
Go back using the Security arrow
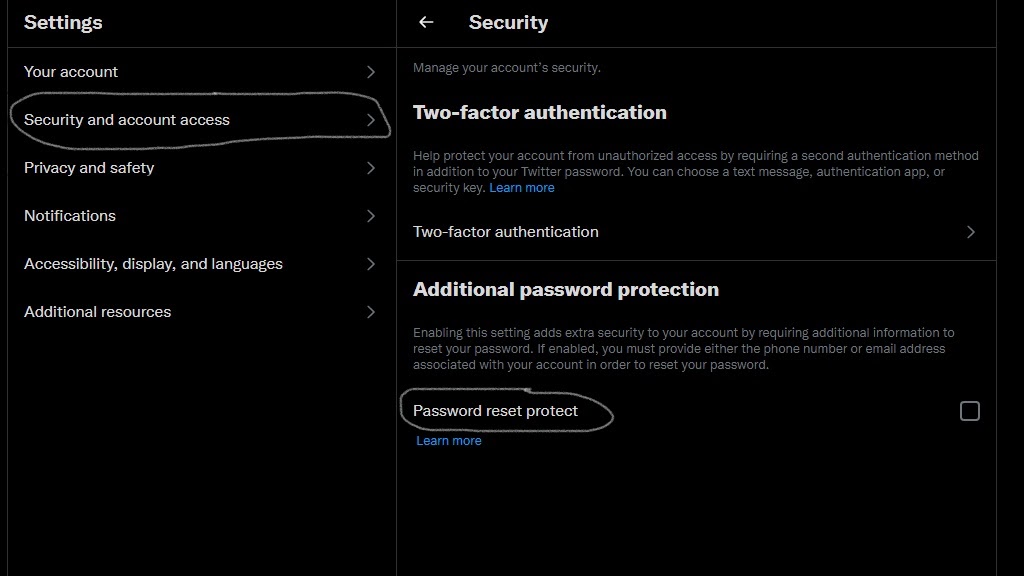[426, 22]
